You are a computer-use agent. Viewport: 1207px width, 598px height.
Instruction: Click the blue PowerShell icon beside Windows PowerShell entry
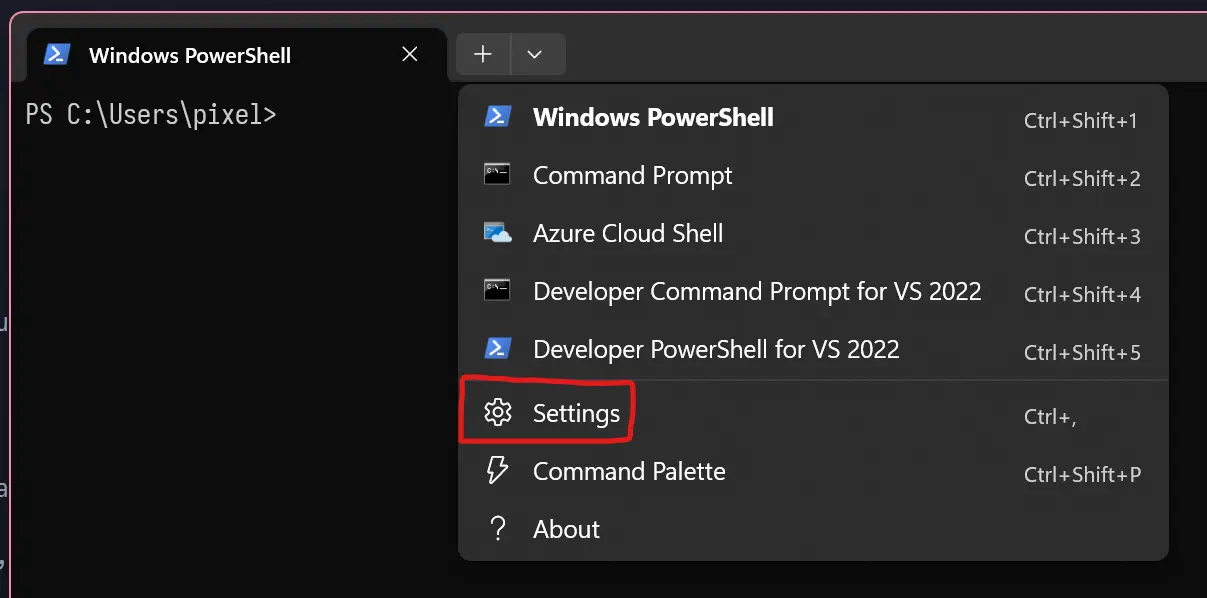click(x=498, y=117)
